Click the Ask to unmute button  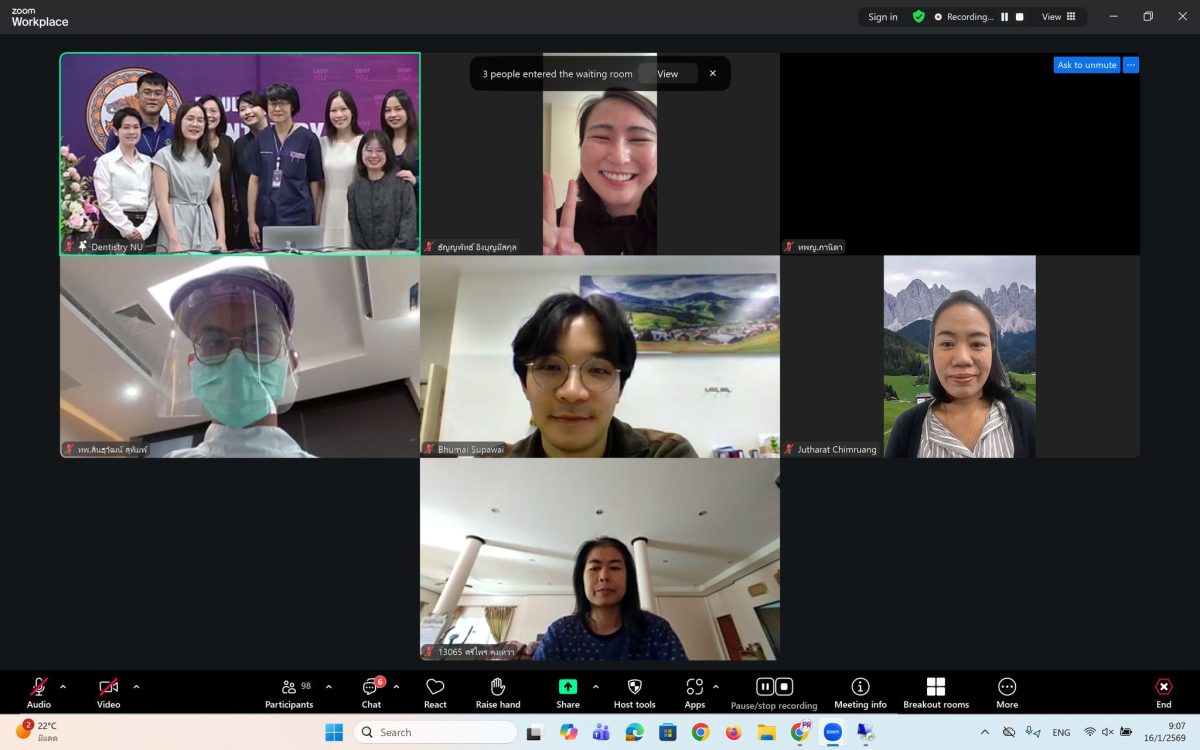tap(1086, 65)
